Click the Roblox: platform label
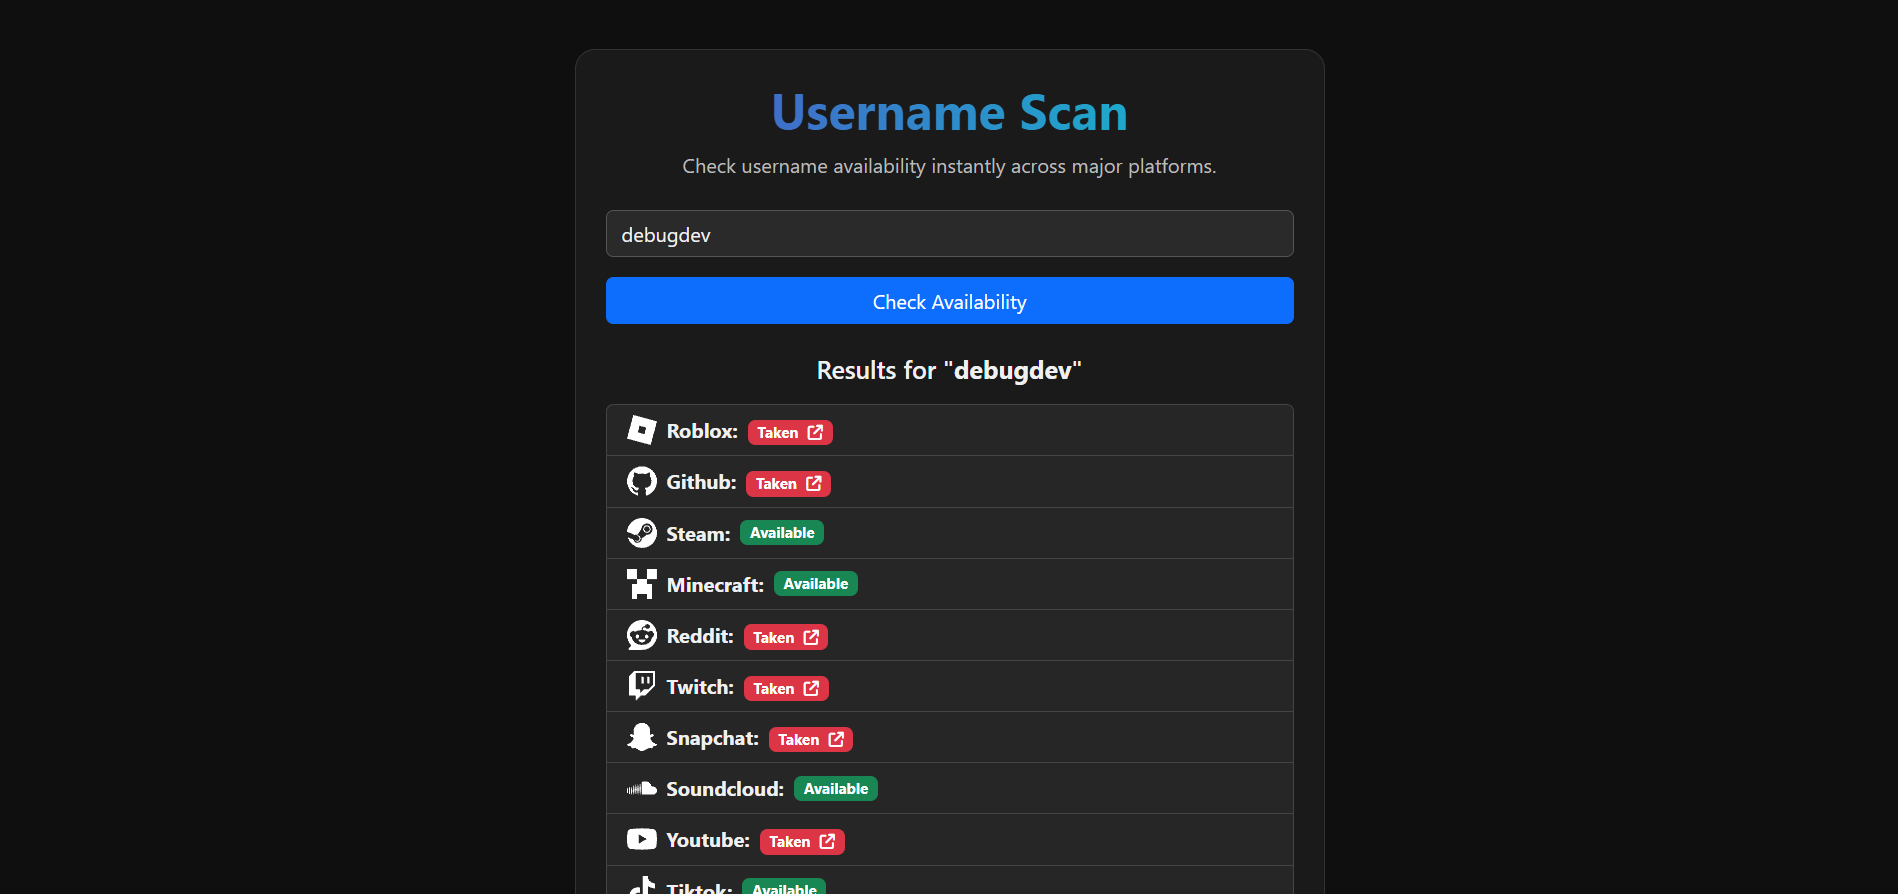This screenshot has height=894, width=1898. (x=702, y=431)
